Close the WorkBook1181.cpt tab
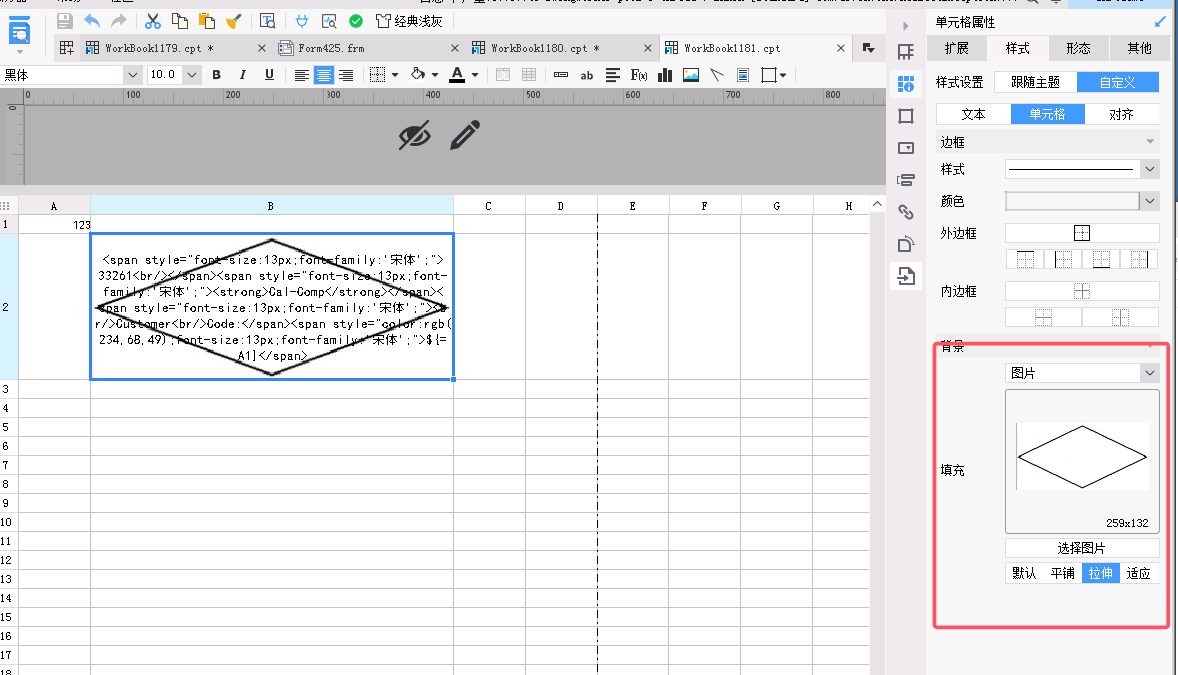This screenshot has height=675, width=1178. [x=841, y=48]
